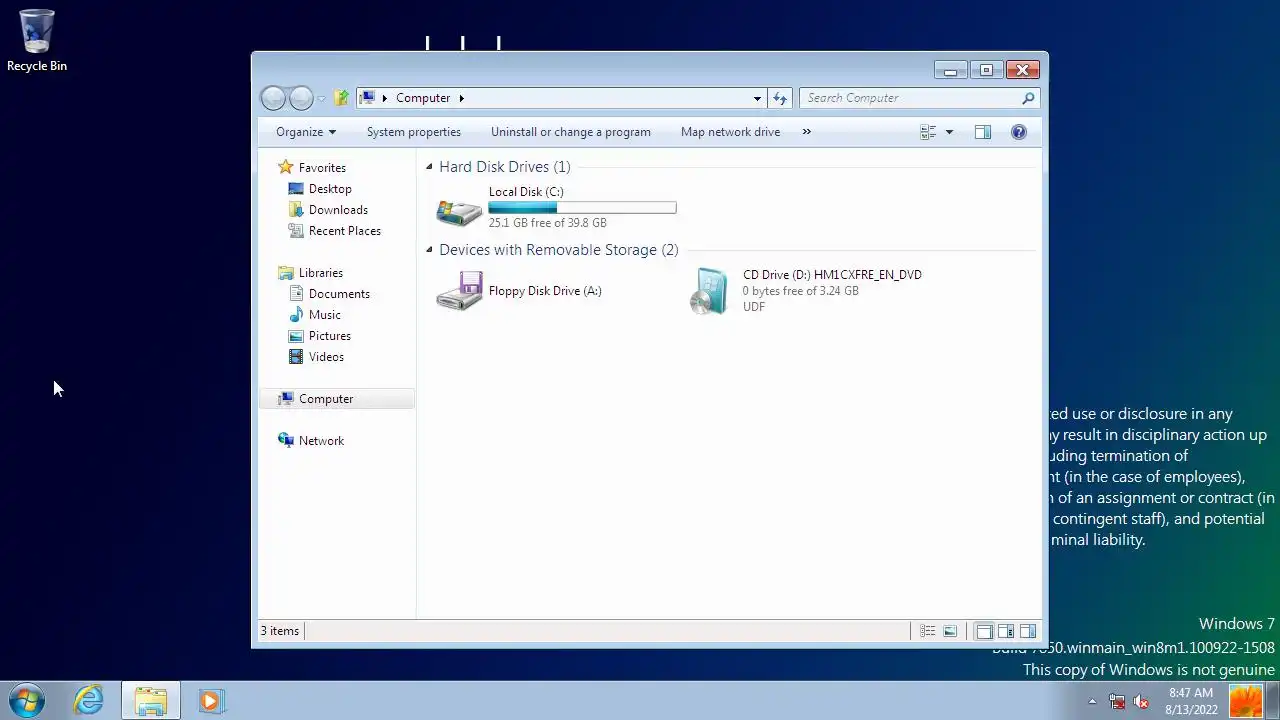Click System properties in the toolbar
This screenshot has height=720, width=1280.
414,132
